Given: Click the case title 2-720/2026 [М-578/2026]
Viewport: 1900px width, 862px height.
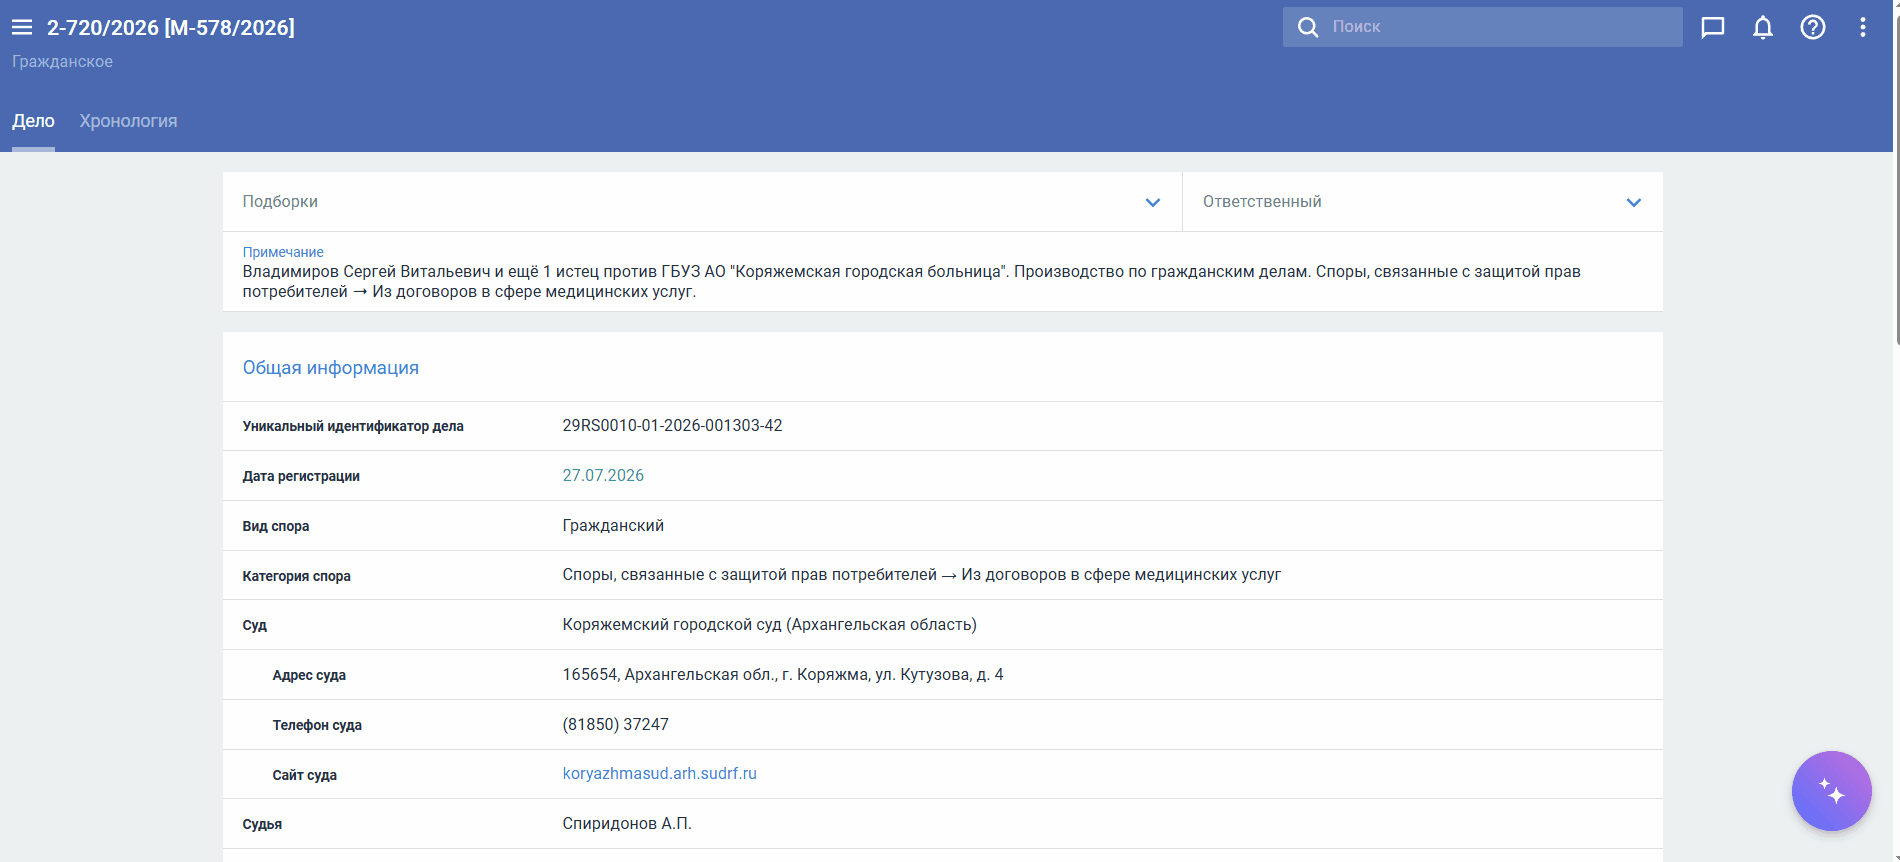Looking at the screenshot, I should point(171,28).
